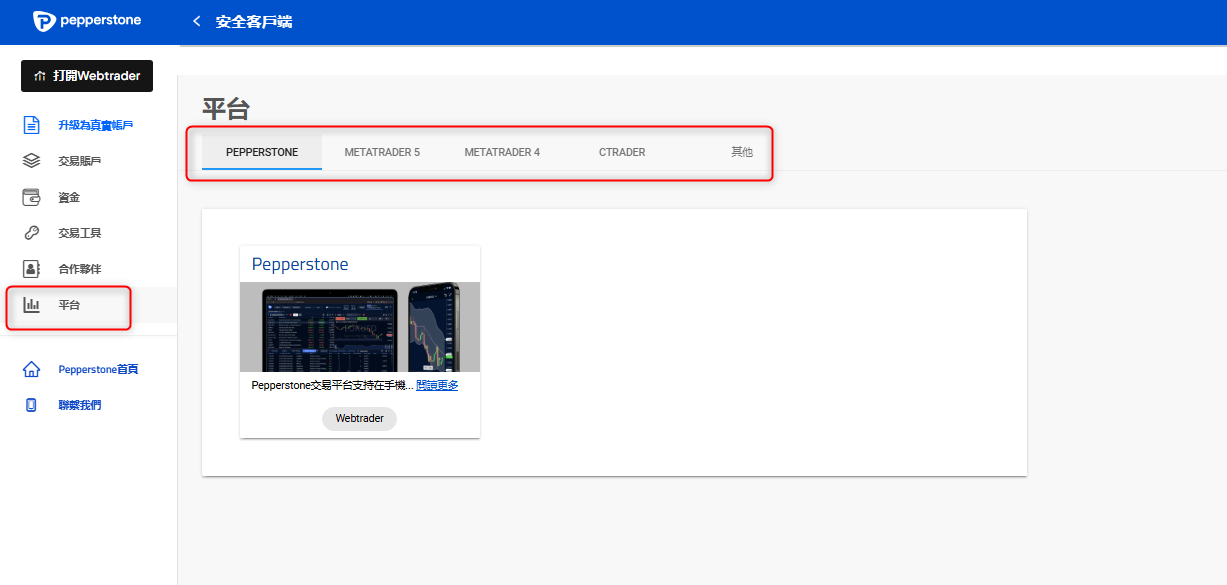Click the wrench icon for 交易工具
1227x585 pixels.
tap(32, 233)
